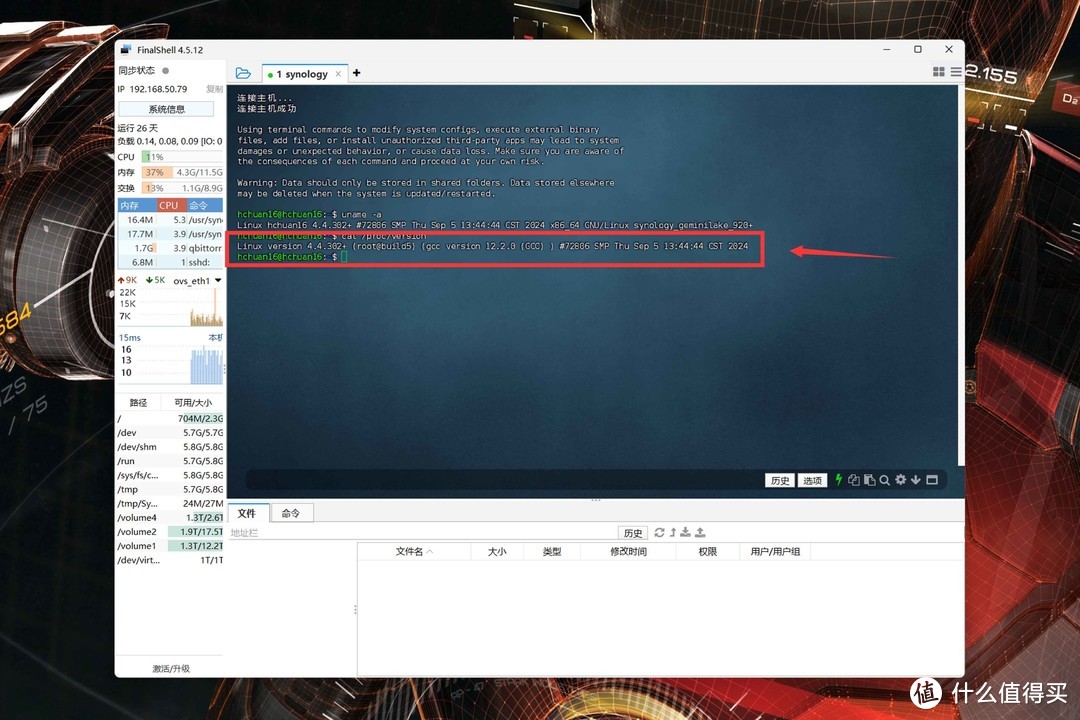Search terminal output with magnifier icon
The height and width of the screenshot is (720, 1080).
[884, 480]
